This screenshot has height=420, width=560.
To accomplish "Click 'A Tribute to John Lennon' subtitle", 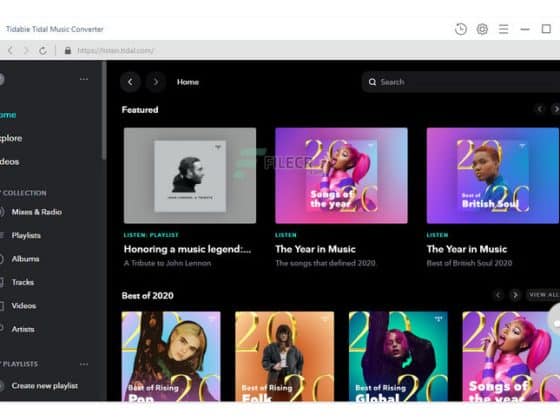I will 167,264.
